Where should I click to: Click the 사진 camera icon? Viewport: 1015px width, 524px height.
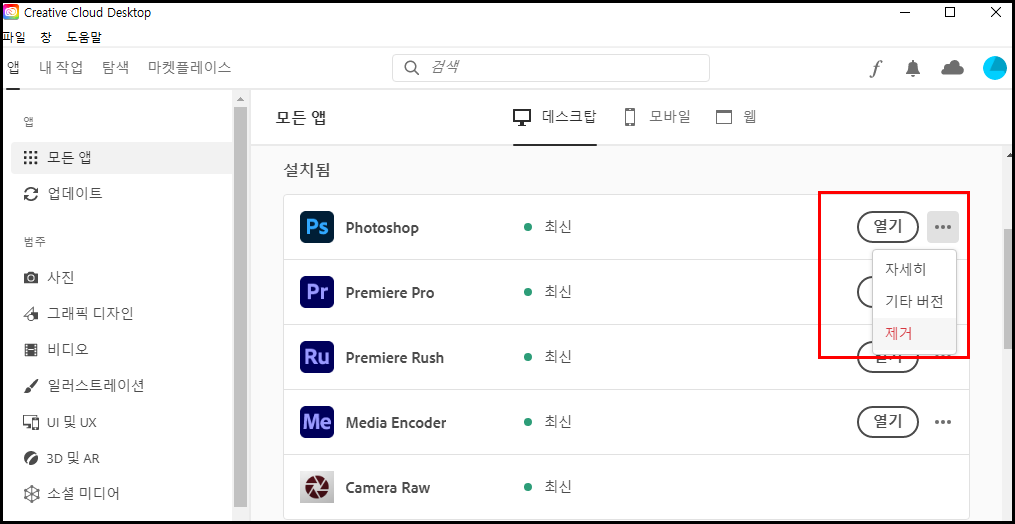point(30,278)
